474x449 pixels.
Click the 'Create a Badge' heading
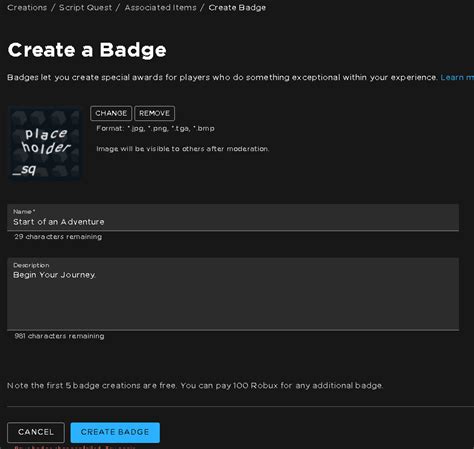coord(87,50)
